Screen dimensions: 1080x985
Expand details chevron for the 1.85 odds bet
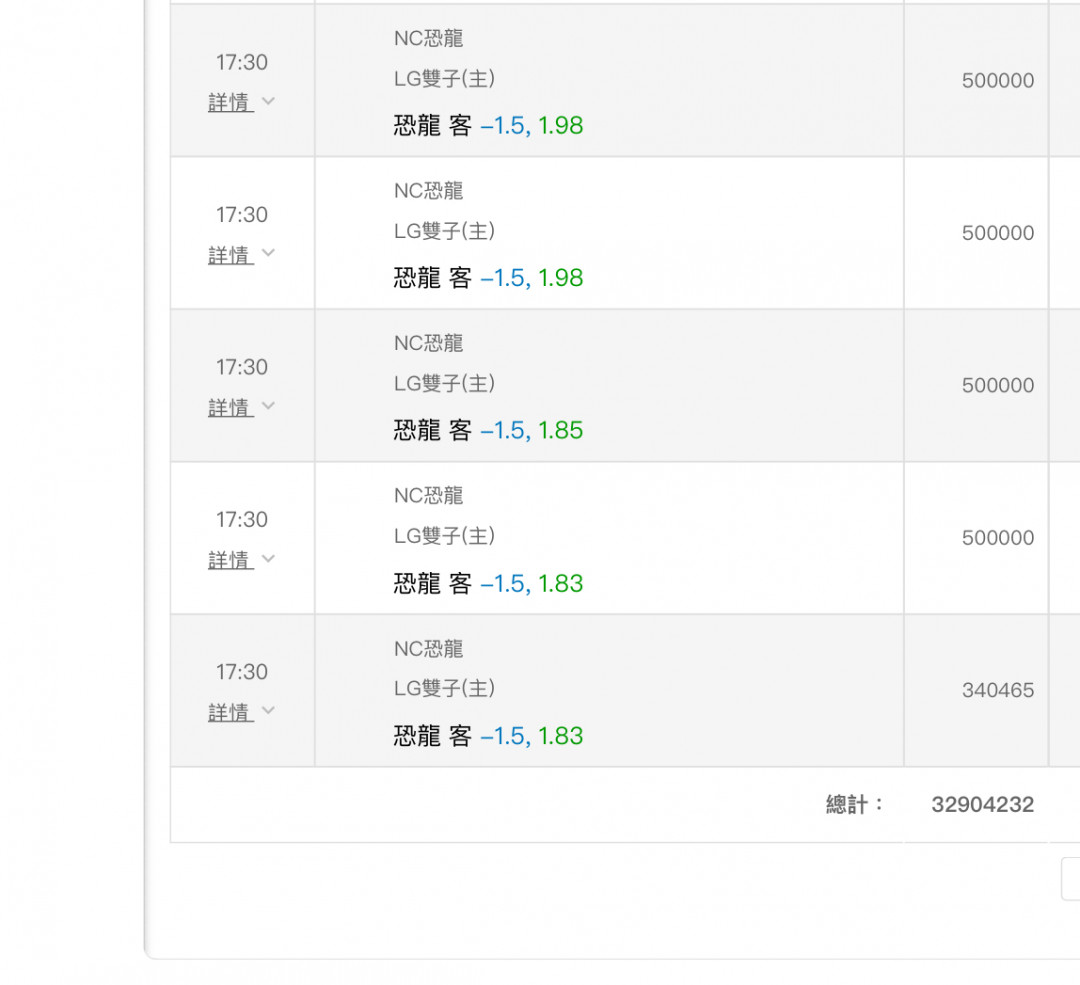pos(268,406)
